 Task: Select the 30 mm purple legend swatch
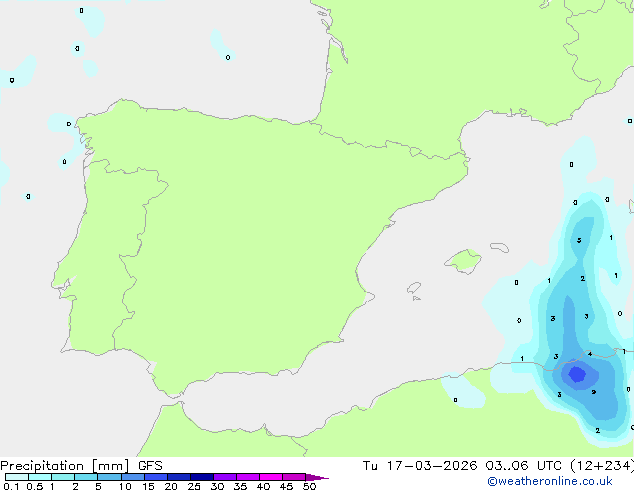pos(225,477)
